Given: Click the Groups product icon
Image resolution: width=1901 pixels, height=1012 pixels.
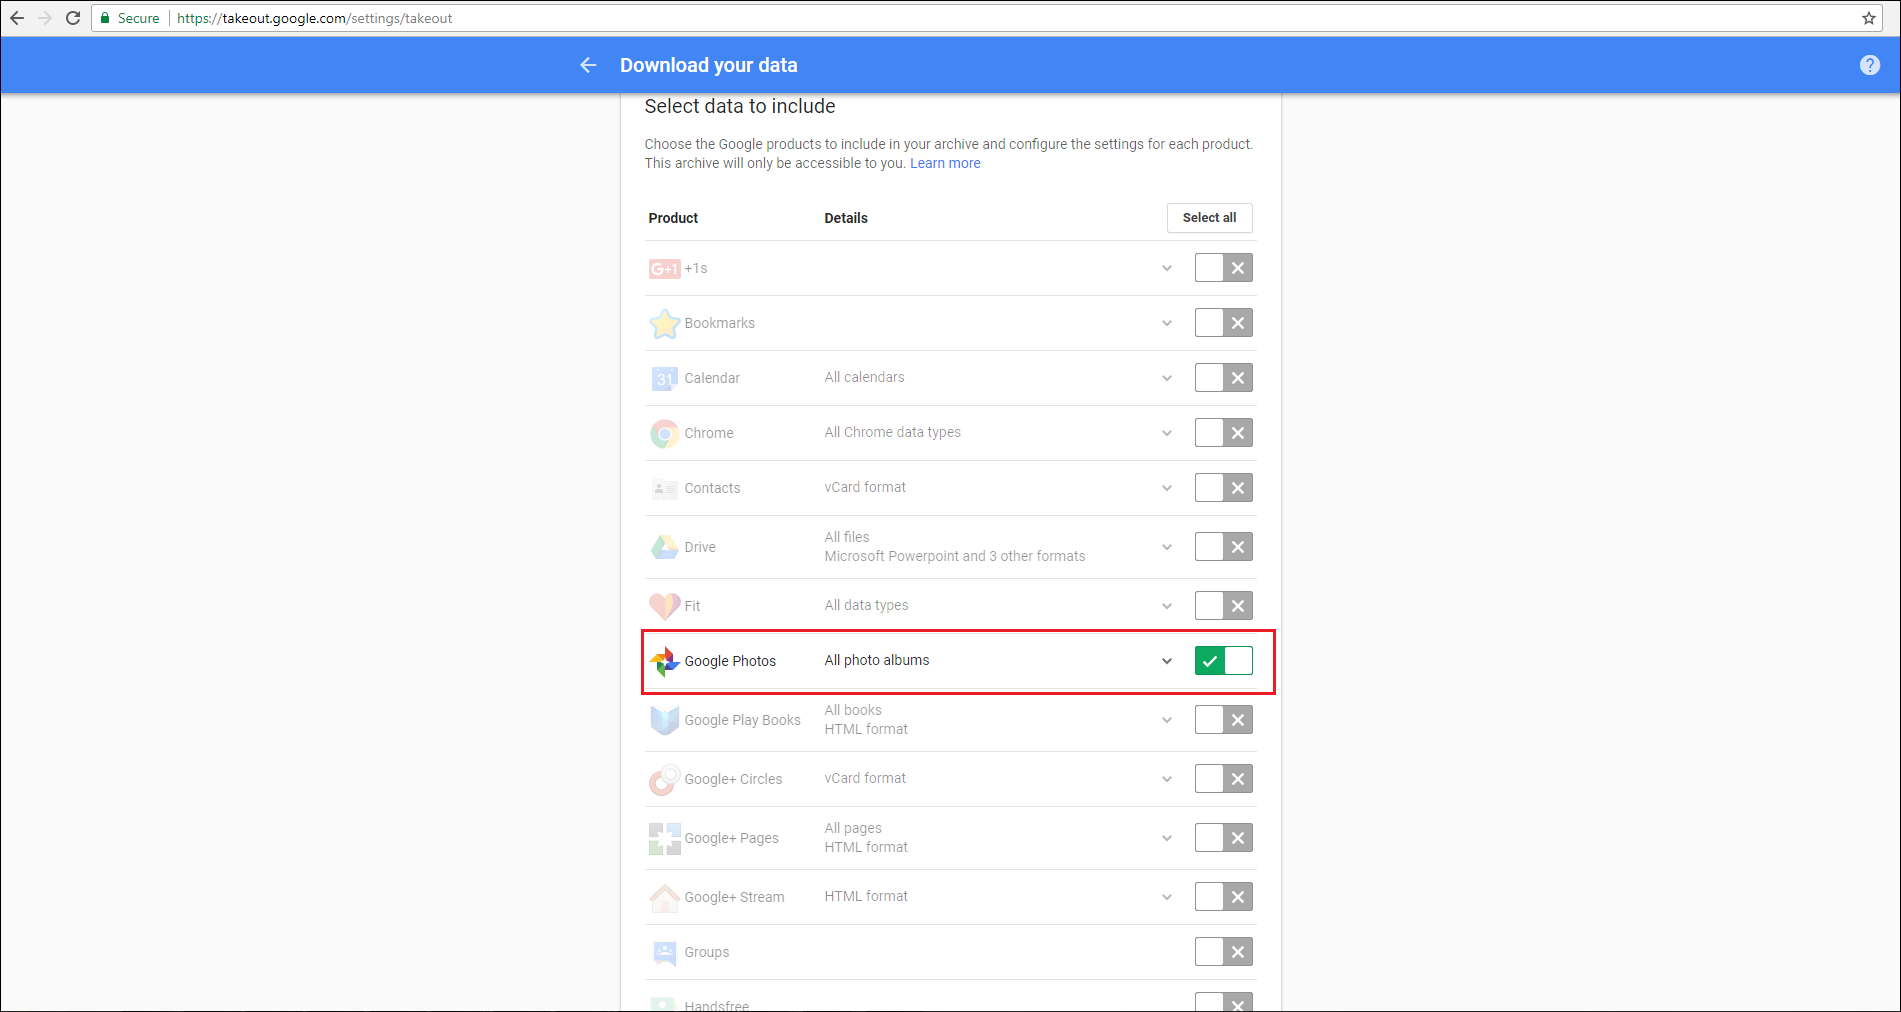Looking at the screenshot, I should pyautogui.click(x=664, y=952).
